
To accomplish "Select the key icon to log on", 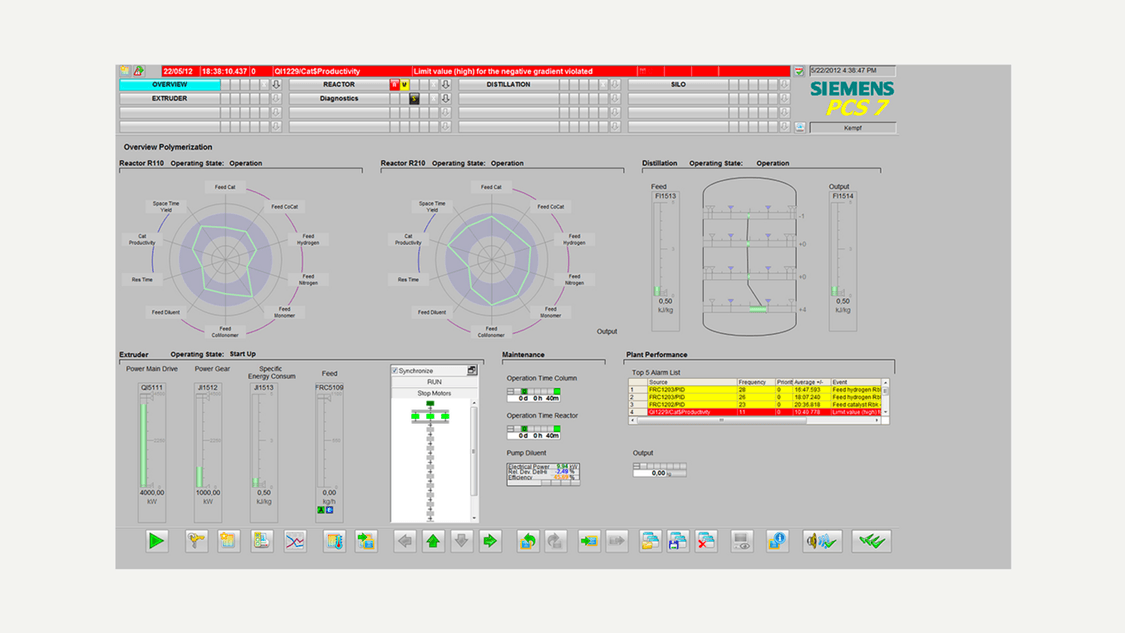I will [x=196, y=541].
